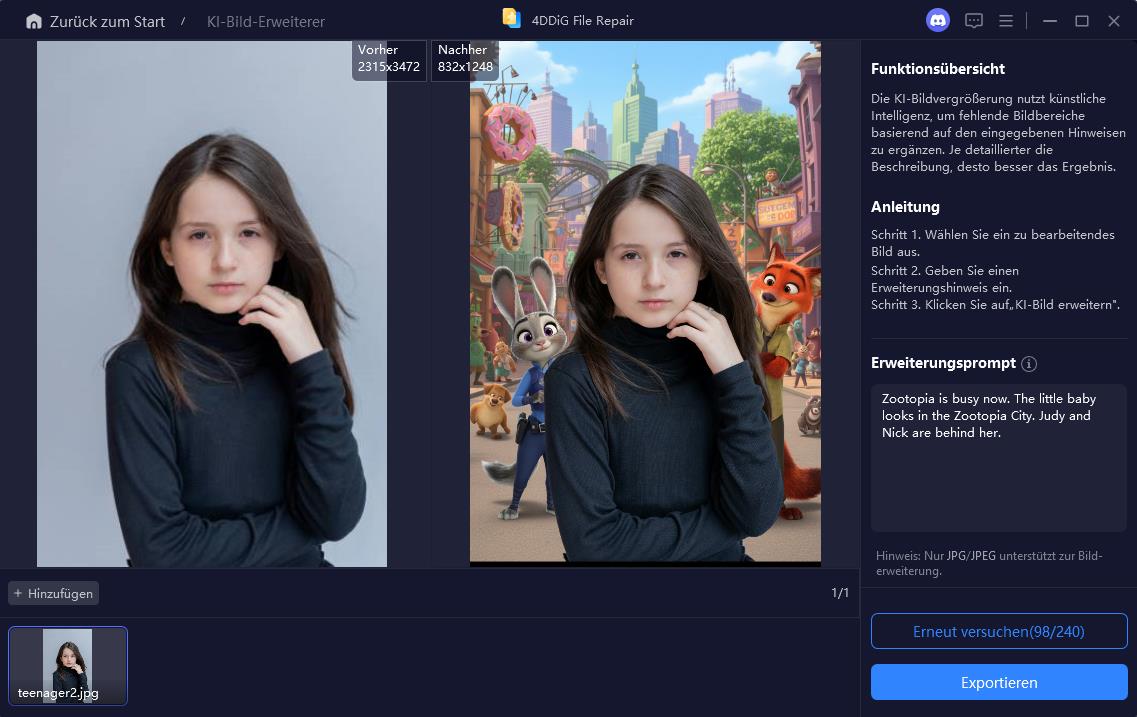Screen dimensions: 1137x717
Task: Click the Exportieren button
Action: pos(999,682)
